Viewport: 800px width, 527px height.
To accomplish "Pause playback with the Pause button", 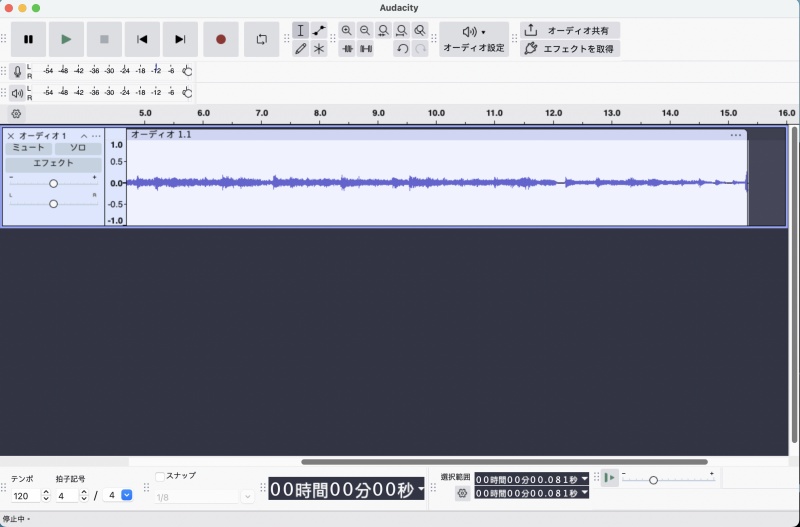I will pyautogui.click(x=29, y=39).
